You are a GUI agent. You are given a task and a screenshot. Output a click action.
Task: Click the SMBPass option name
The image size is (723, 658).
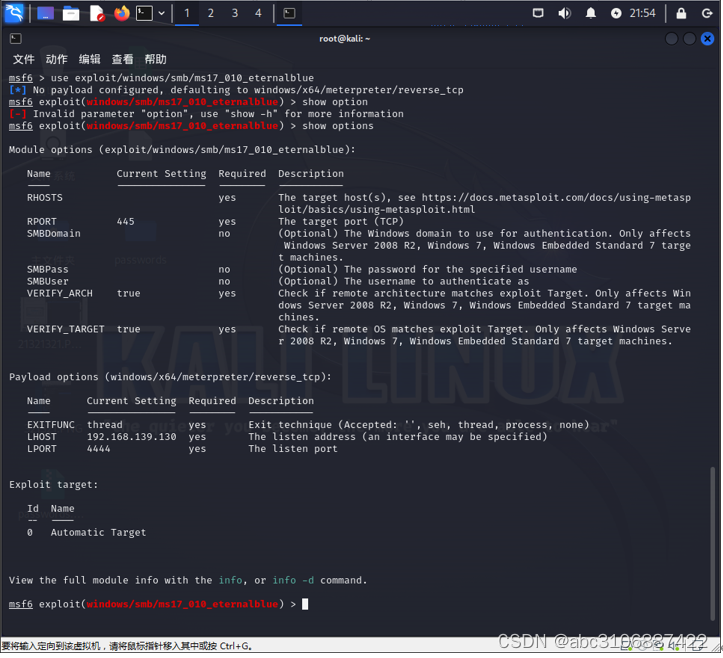[47, 270]
